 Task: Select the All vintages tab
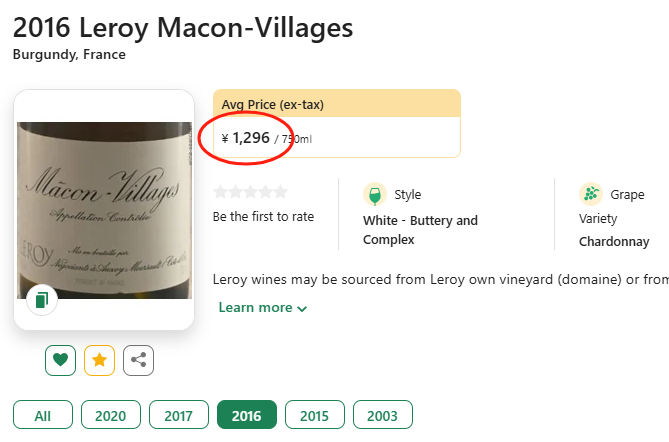click(43, 415)
